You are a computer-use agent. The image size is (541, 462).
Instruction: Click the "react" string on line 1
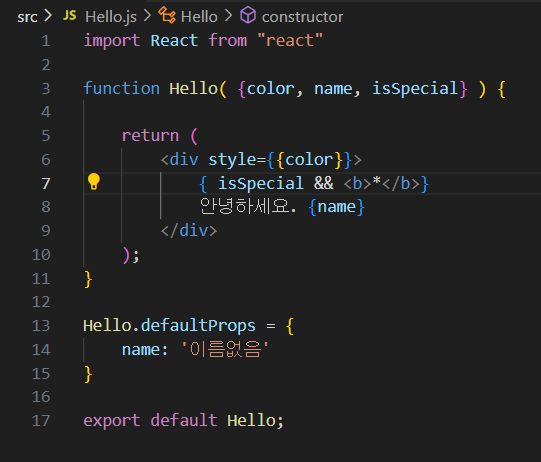[290, 40]
